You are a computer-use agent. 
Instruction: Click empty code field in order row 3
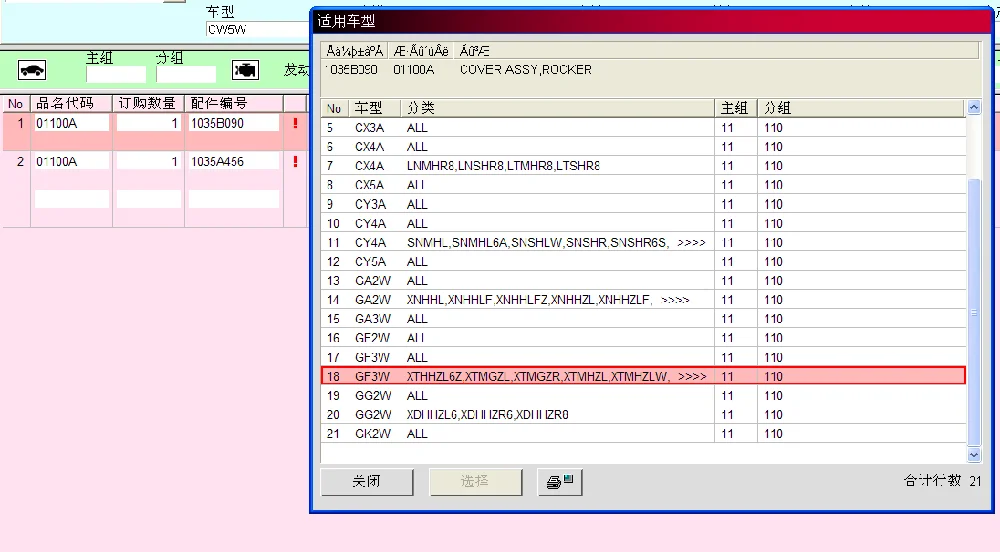click(71, 200)
